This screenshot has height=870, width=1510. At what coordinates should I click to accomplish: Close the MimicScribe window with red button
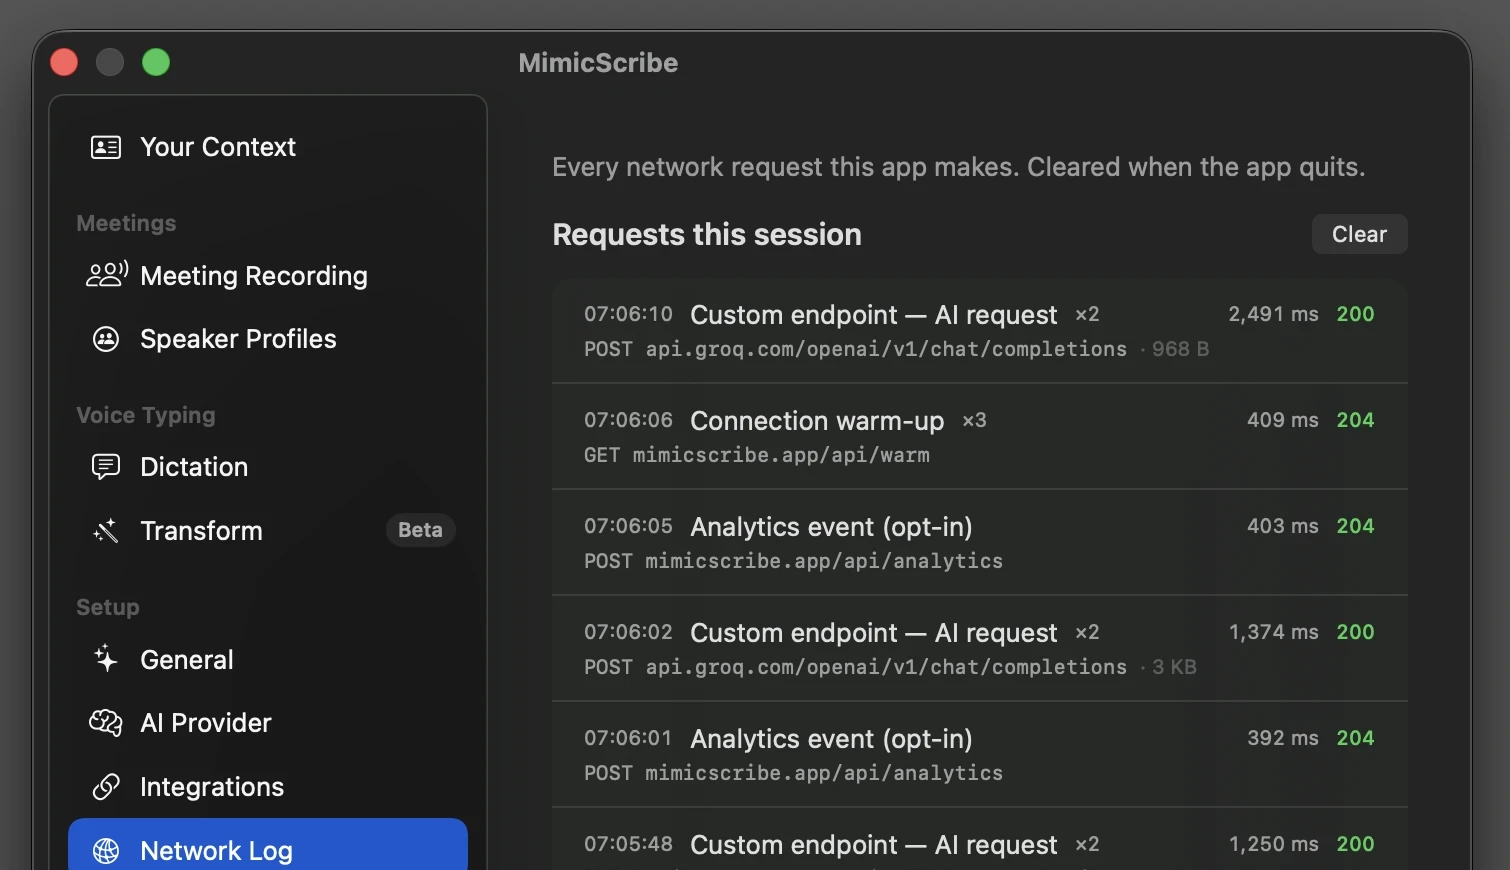[x=64, y=62]
